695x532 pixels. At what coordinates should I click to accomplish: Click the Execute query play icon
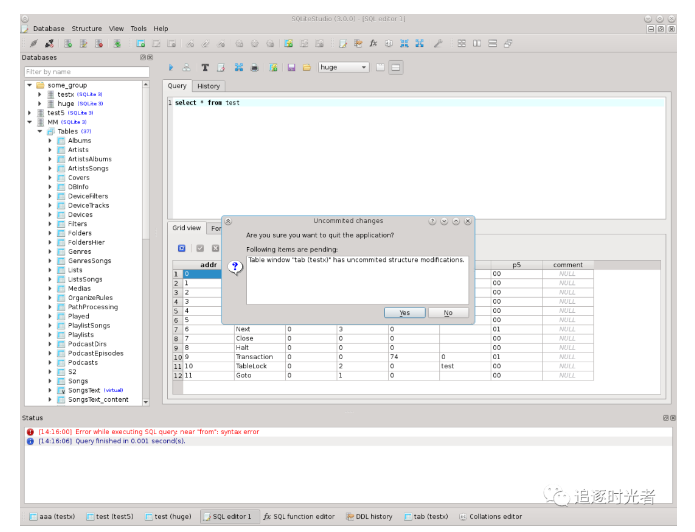click(171, 67)
